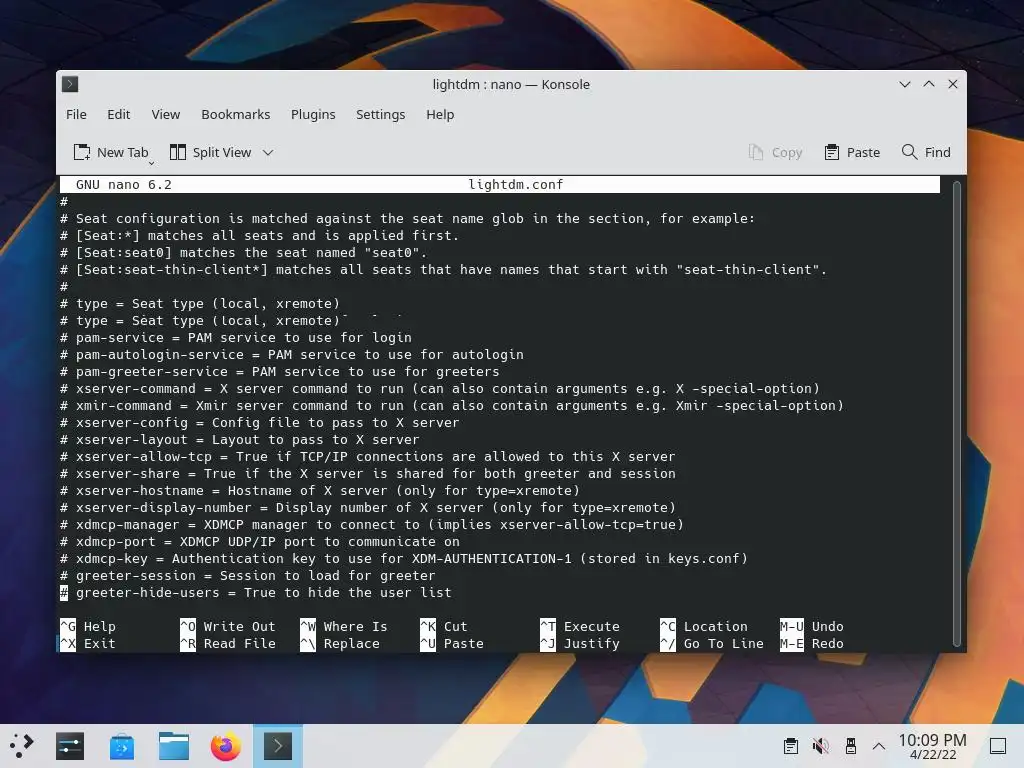Open the Bookmarks menu

coord(236,114)
